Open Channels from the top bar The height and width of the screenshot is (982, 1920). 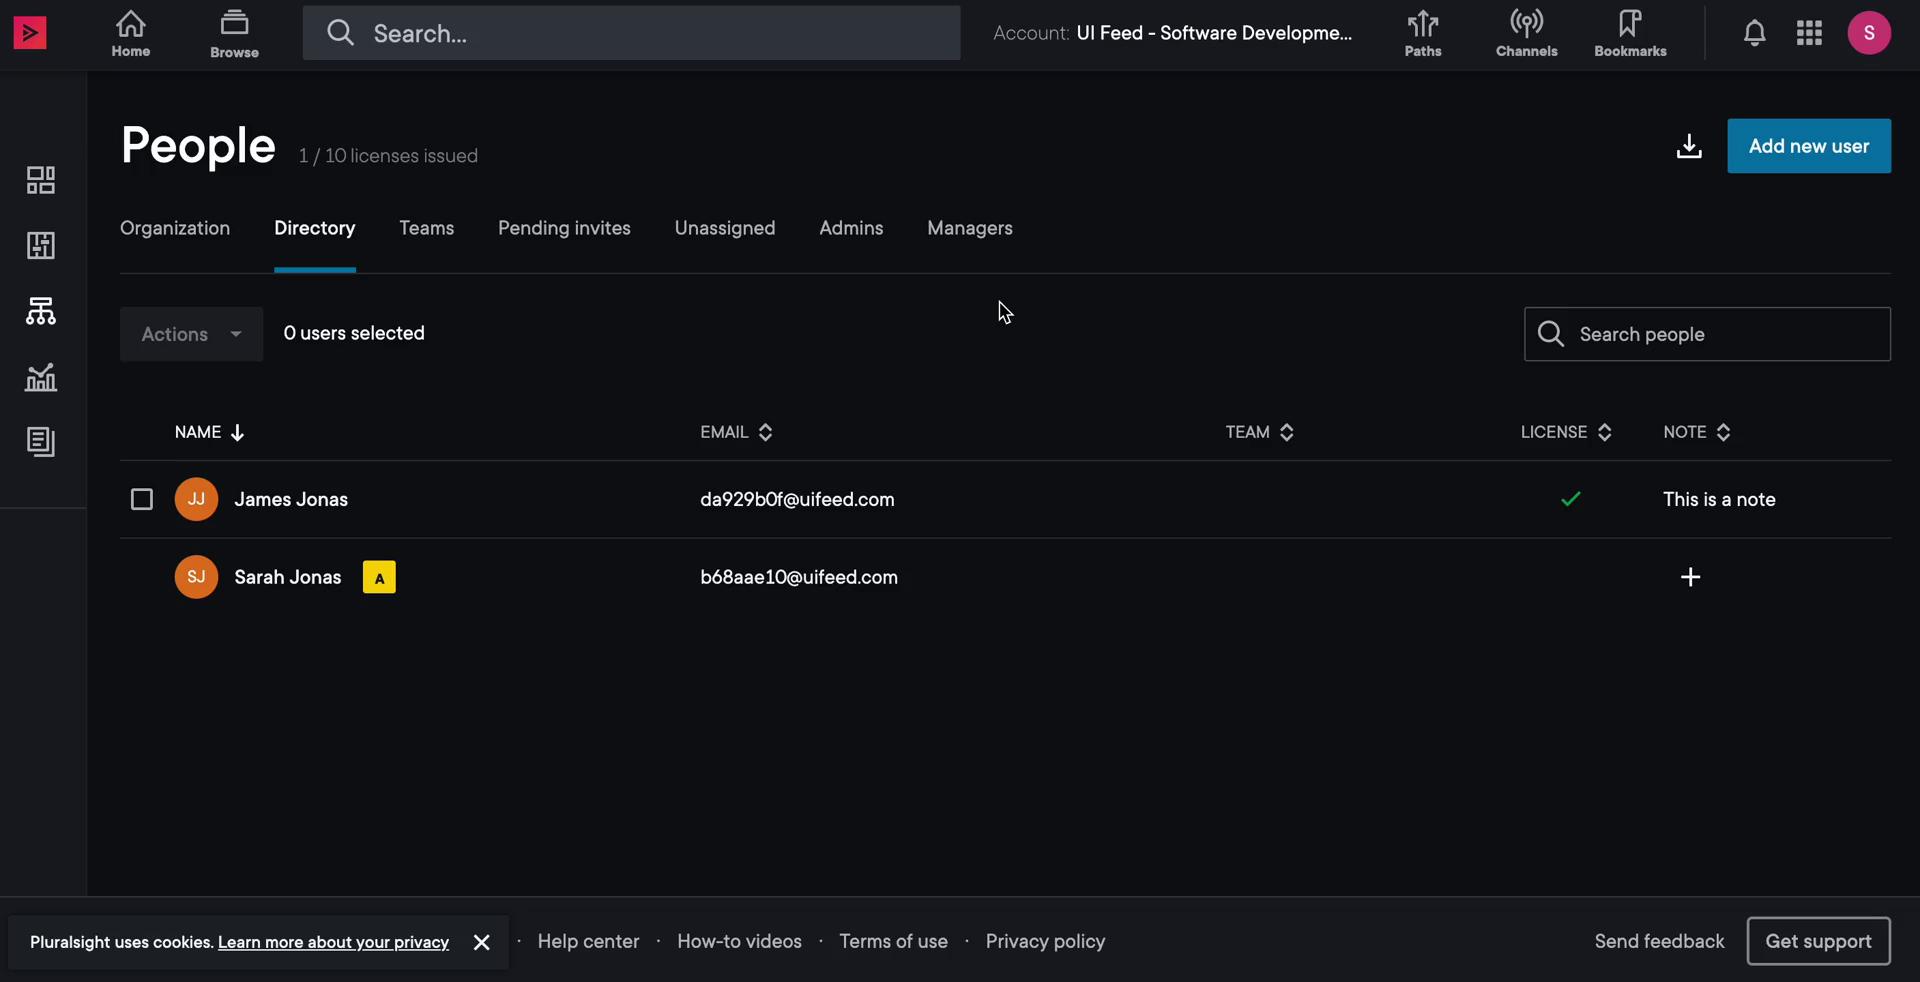[x=1526, y=33]
